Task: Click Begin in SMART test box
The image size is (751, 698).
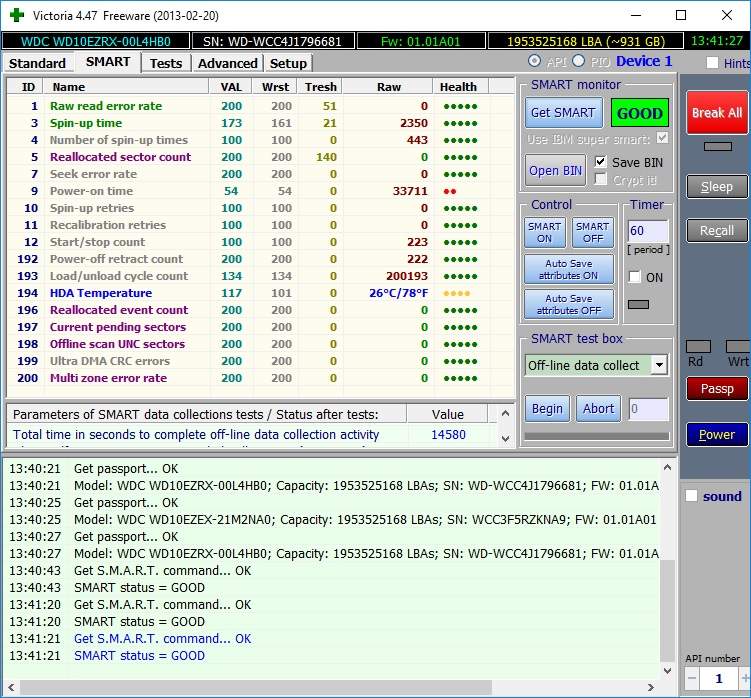Action: click(547, 409)
